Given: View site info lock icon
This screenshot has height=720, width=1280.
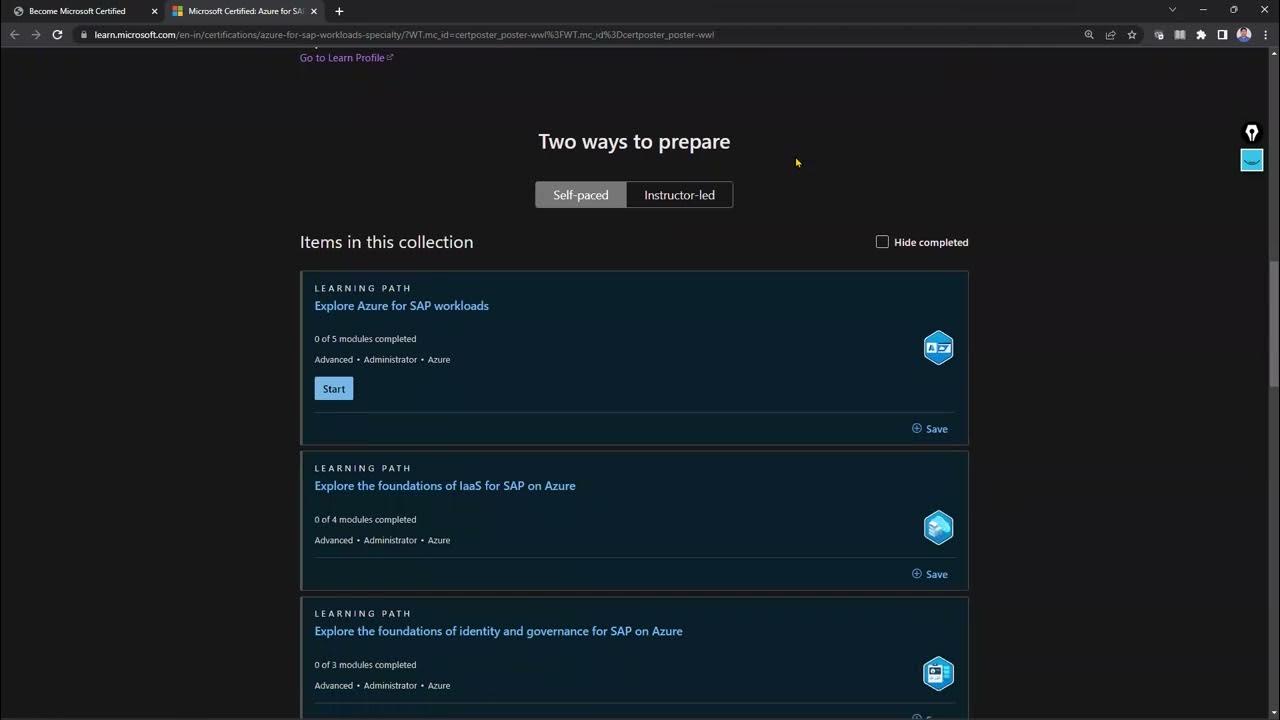Looking at the screenshot, I should point(85,34).
